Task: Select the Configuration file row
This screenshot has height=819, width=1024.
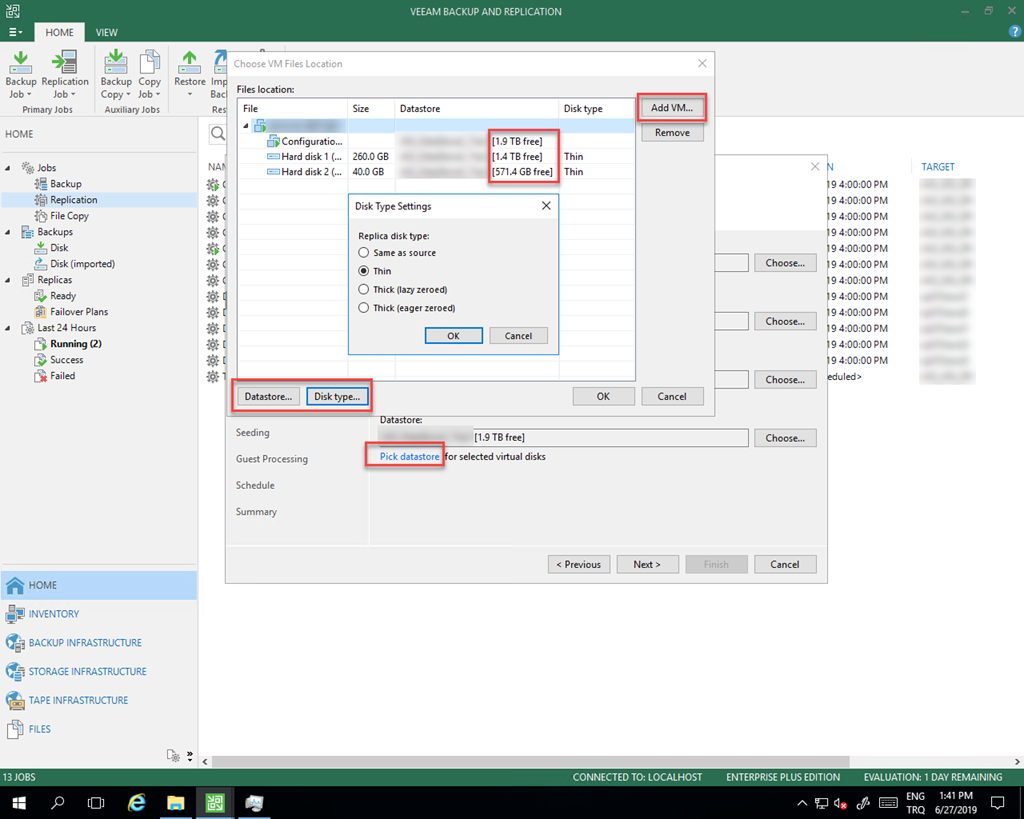Action: pyautogui.click(x=436, y=141)
